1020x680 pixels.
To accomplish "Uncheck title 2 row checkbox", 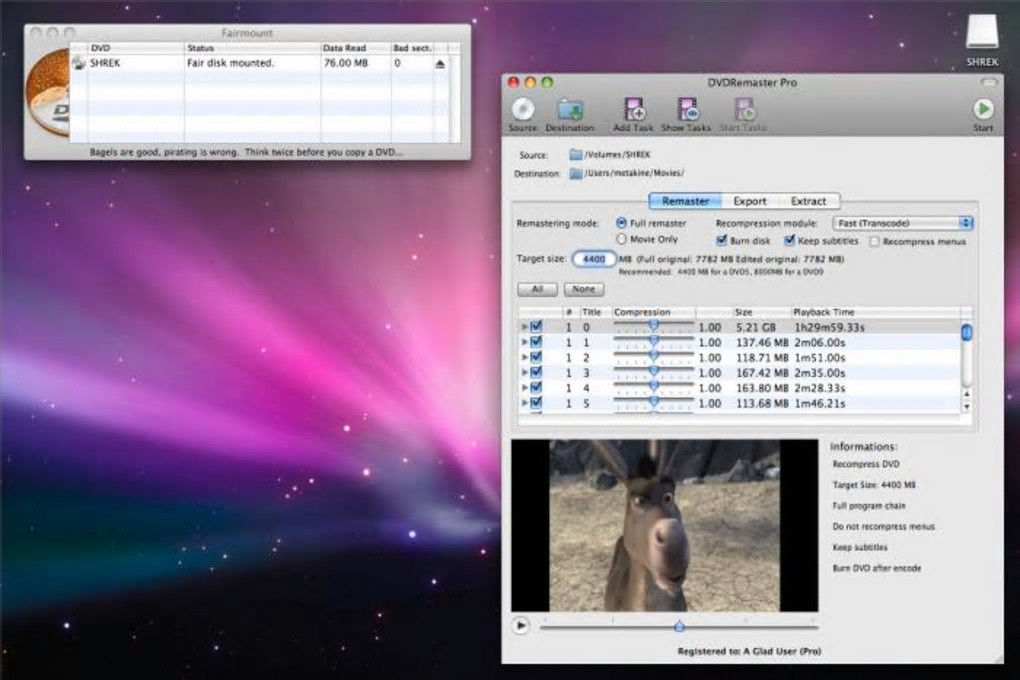I will click(536, 357).
